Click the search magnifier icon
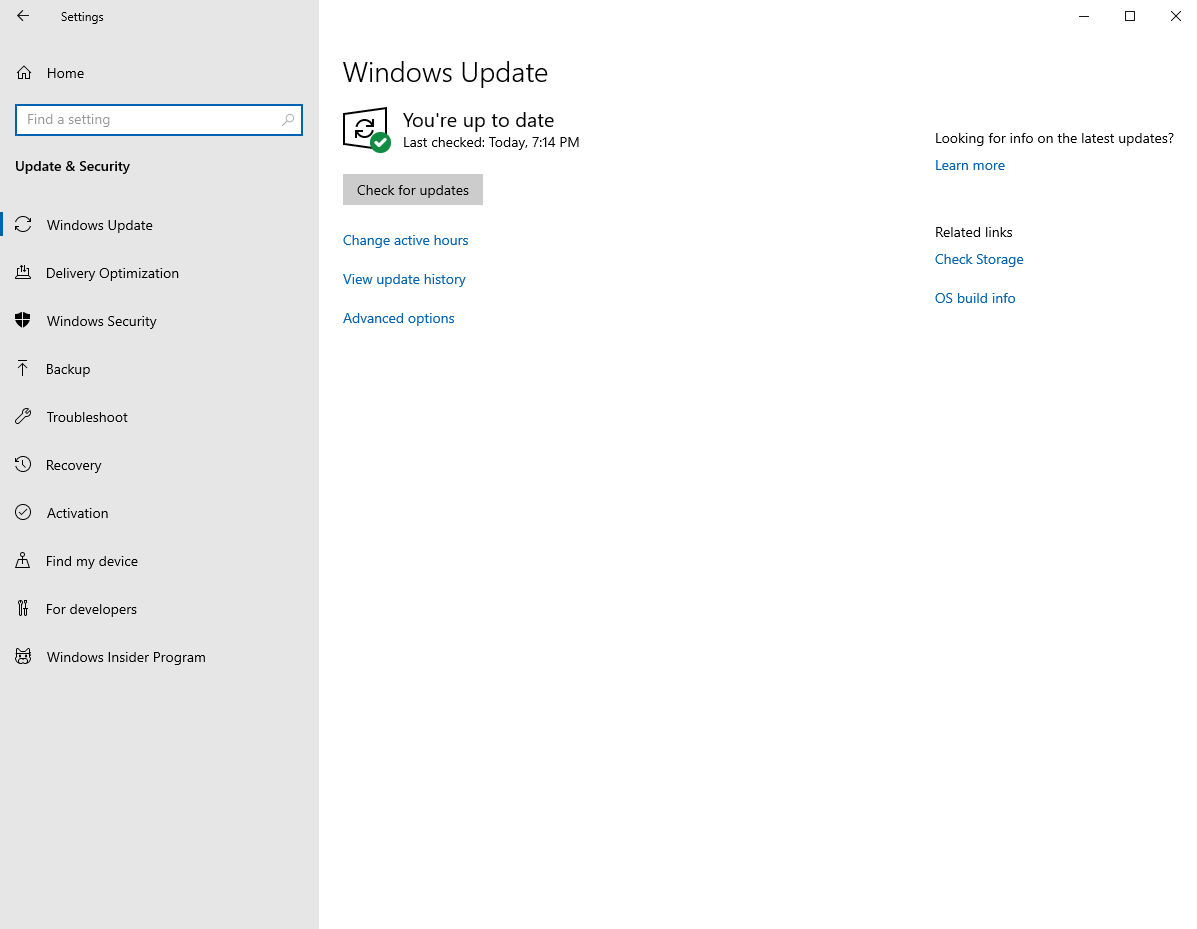Viewport: 1197px width, 929px height. [288, 120]
